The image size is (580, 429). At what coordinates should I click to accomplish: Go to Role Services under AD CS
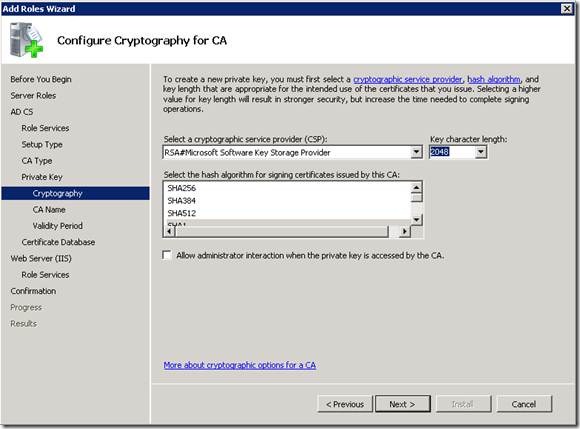pyautogui.click(x=45, y=128)
